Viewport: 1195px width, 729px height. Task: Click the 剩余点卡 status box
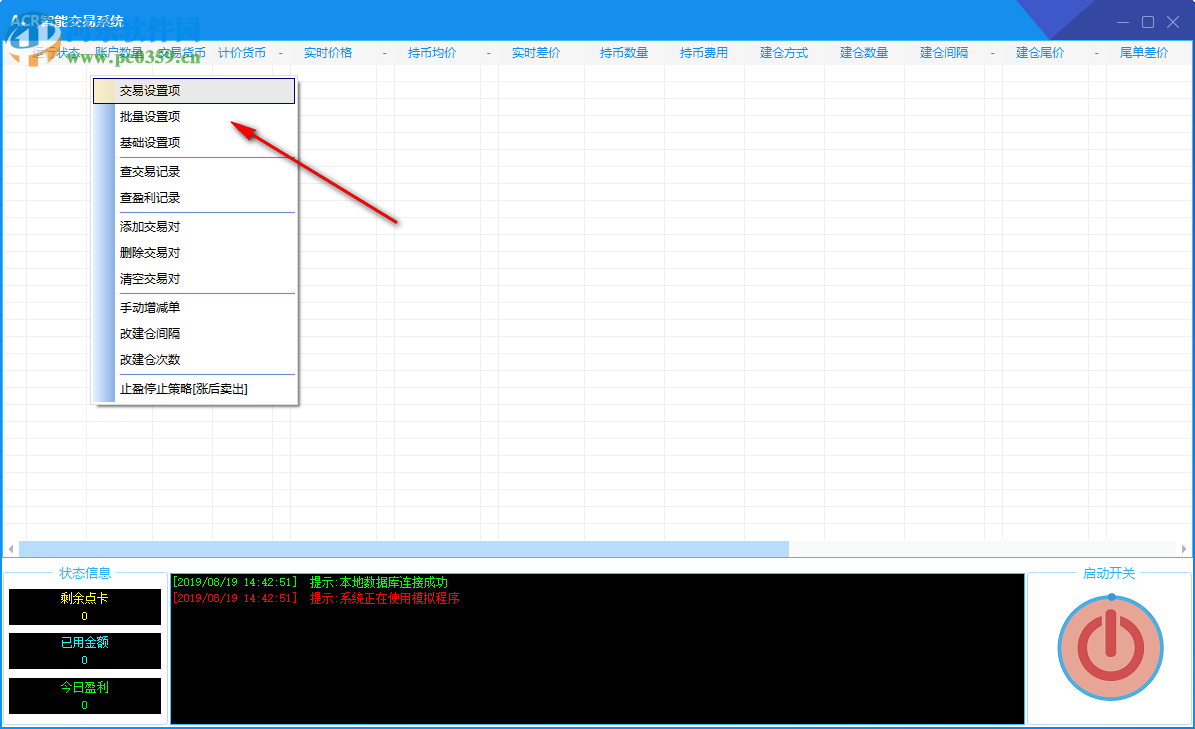(85, 606)
